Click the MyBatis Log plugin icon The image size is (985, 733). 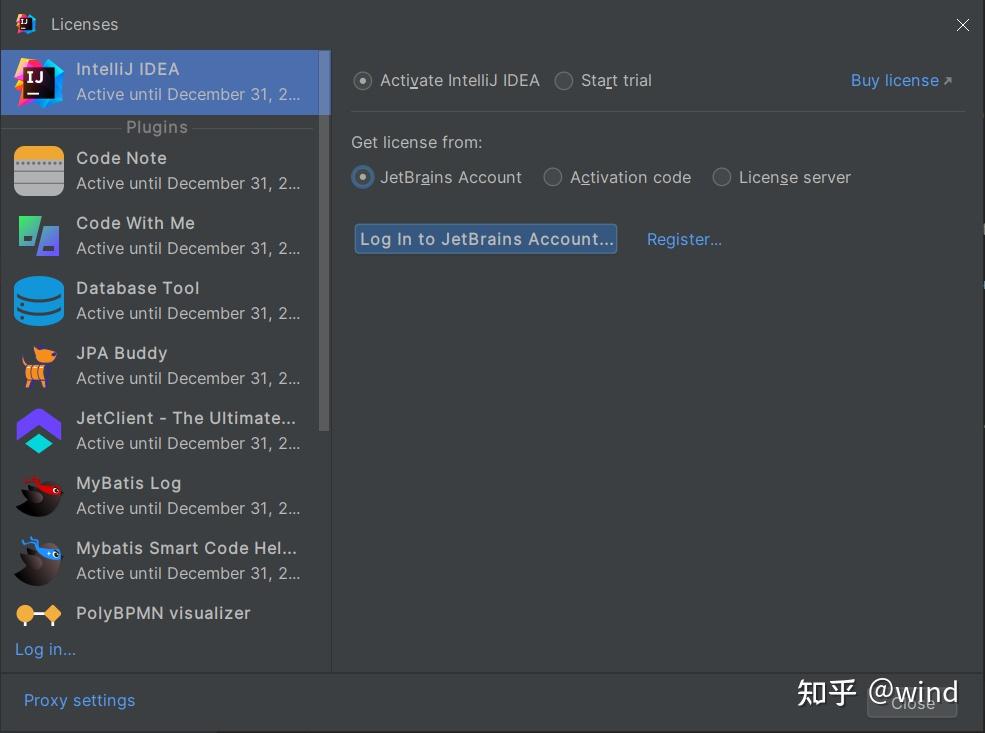(x=38, y=495)
